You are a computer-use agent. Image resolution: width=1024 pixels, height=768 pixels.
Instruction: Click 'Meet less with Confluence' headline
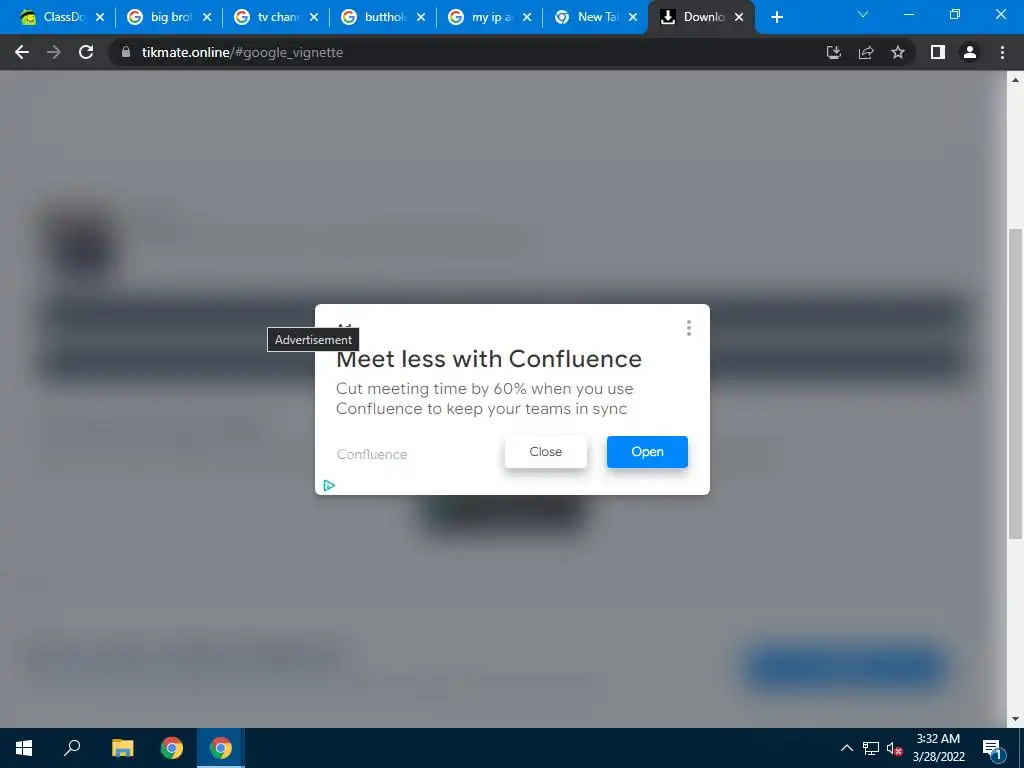coord(488,359)
